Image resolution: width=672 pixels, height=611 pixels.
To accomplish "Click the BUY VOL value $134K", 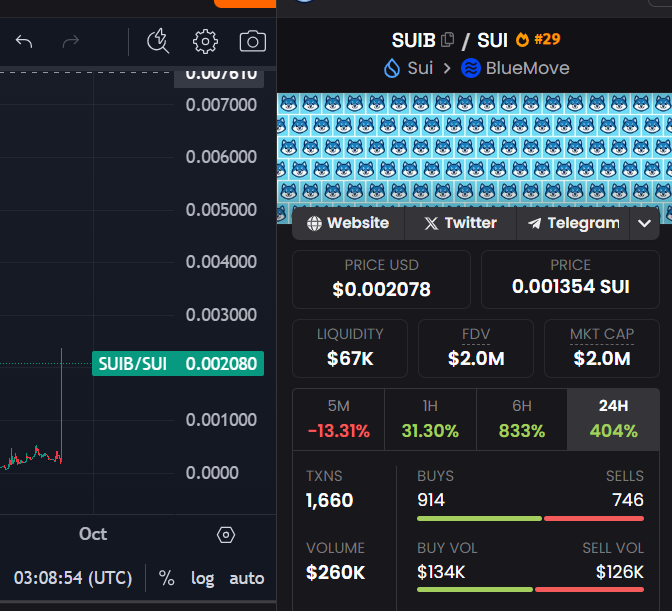I will point(441,572).
